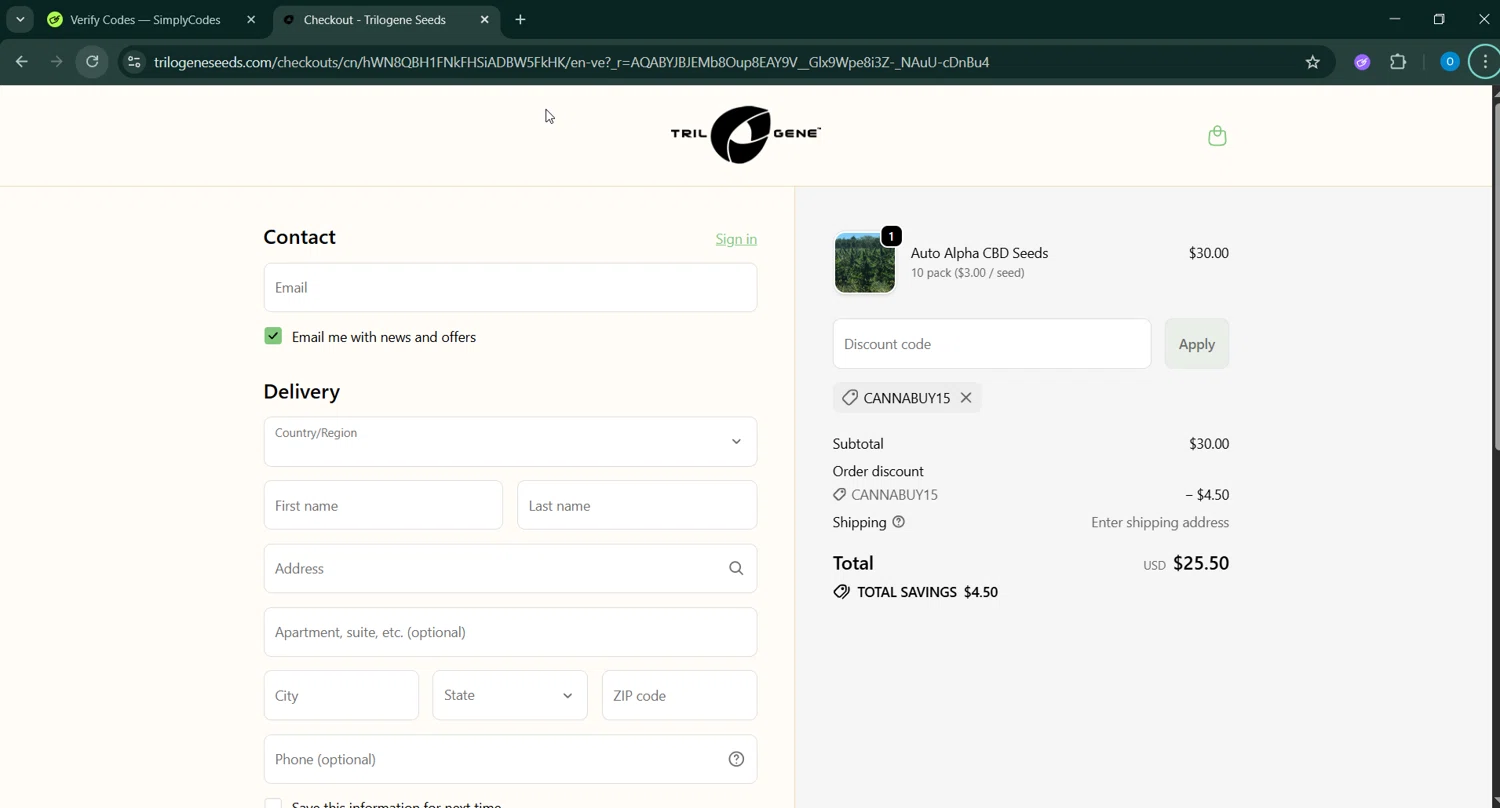The image size is (1500, 808).
Task: Click the Apply discount button
Action: [1197, 344]
